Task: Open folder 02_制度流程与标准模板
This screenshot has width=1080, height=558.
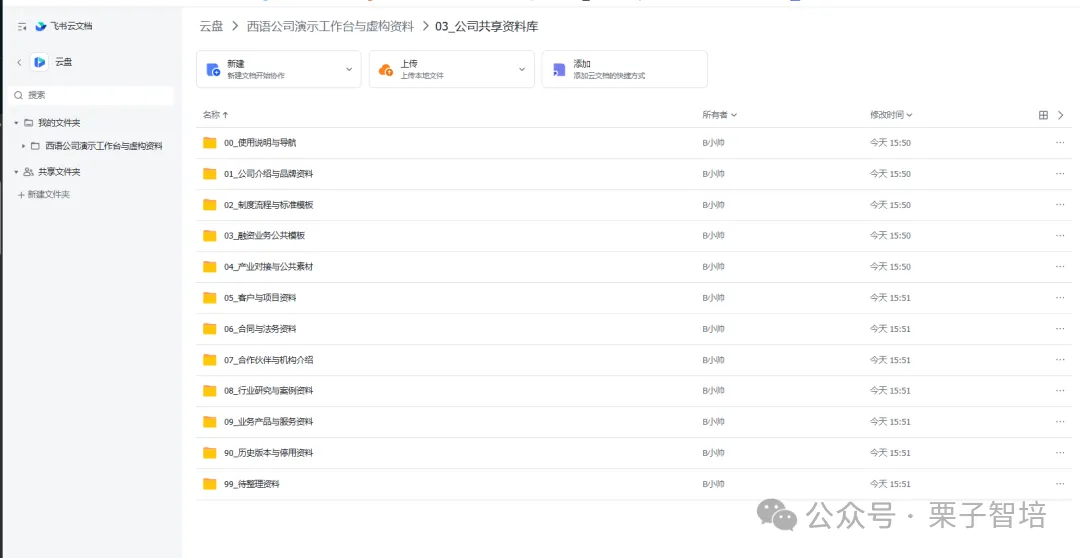Action: 269,205
